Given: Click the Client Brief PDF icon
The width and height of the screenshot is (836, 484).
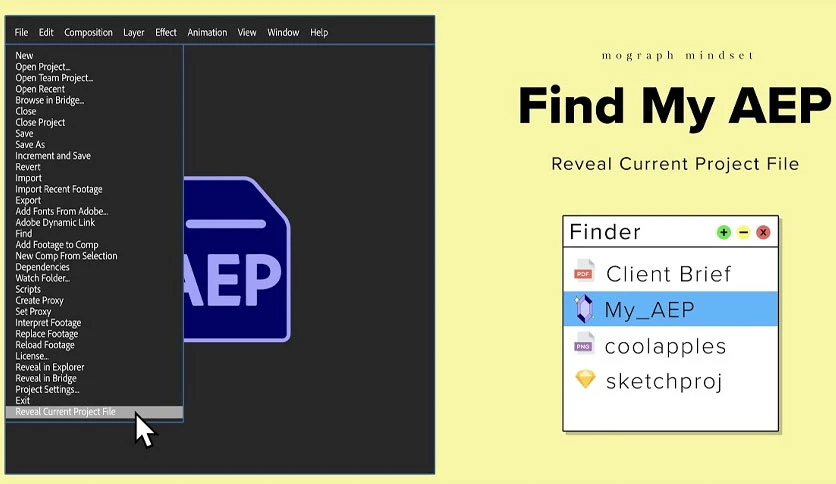Looking at the screenshot, I should click(x=584, y=270).
